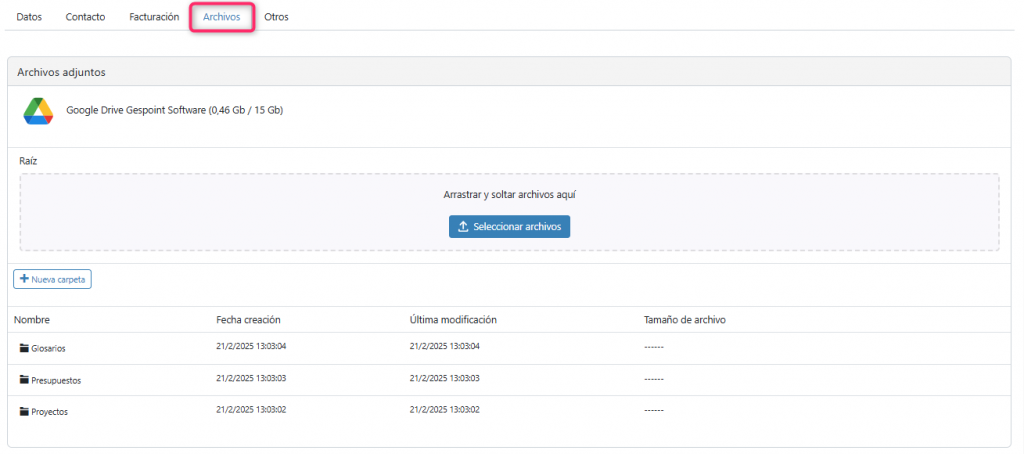Click the upload icon in Seleccionar archivos
The image size is (1024, 454).
[463, 227]
